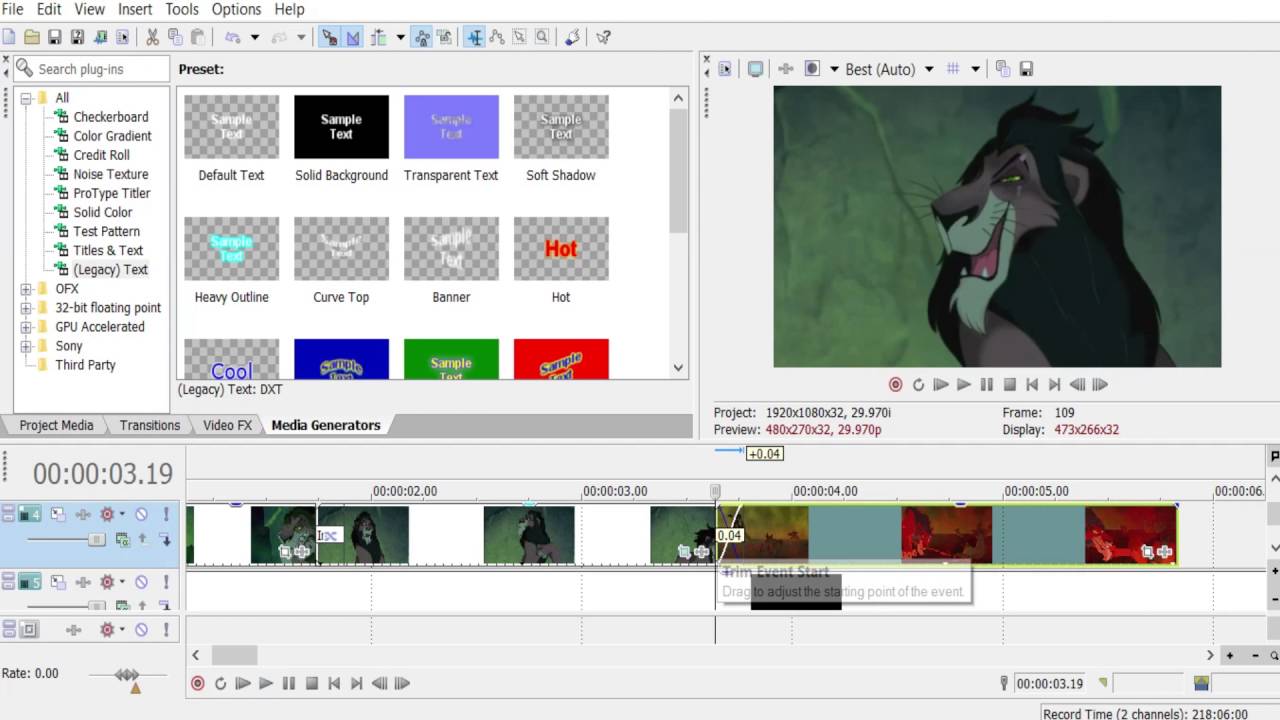Click the Search plug-ins field
Viewport: 1280px width, 720px height.
tap(91, 69)
